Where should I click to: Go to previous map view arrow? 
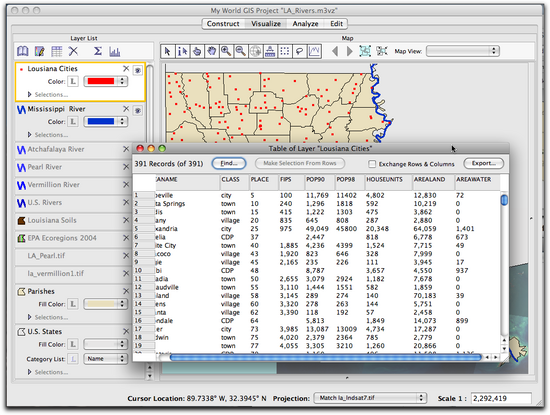tap(335, 51)
